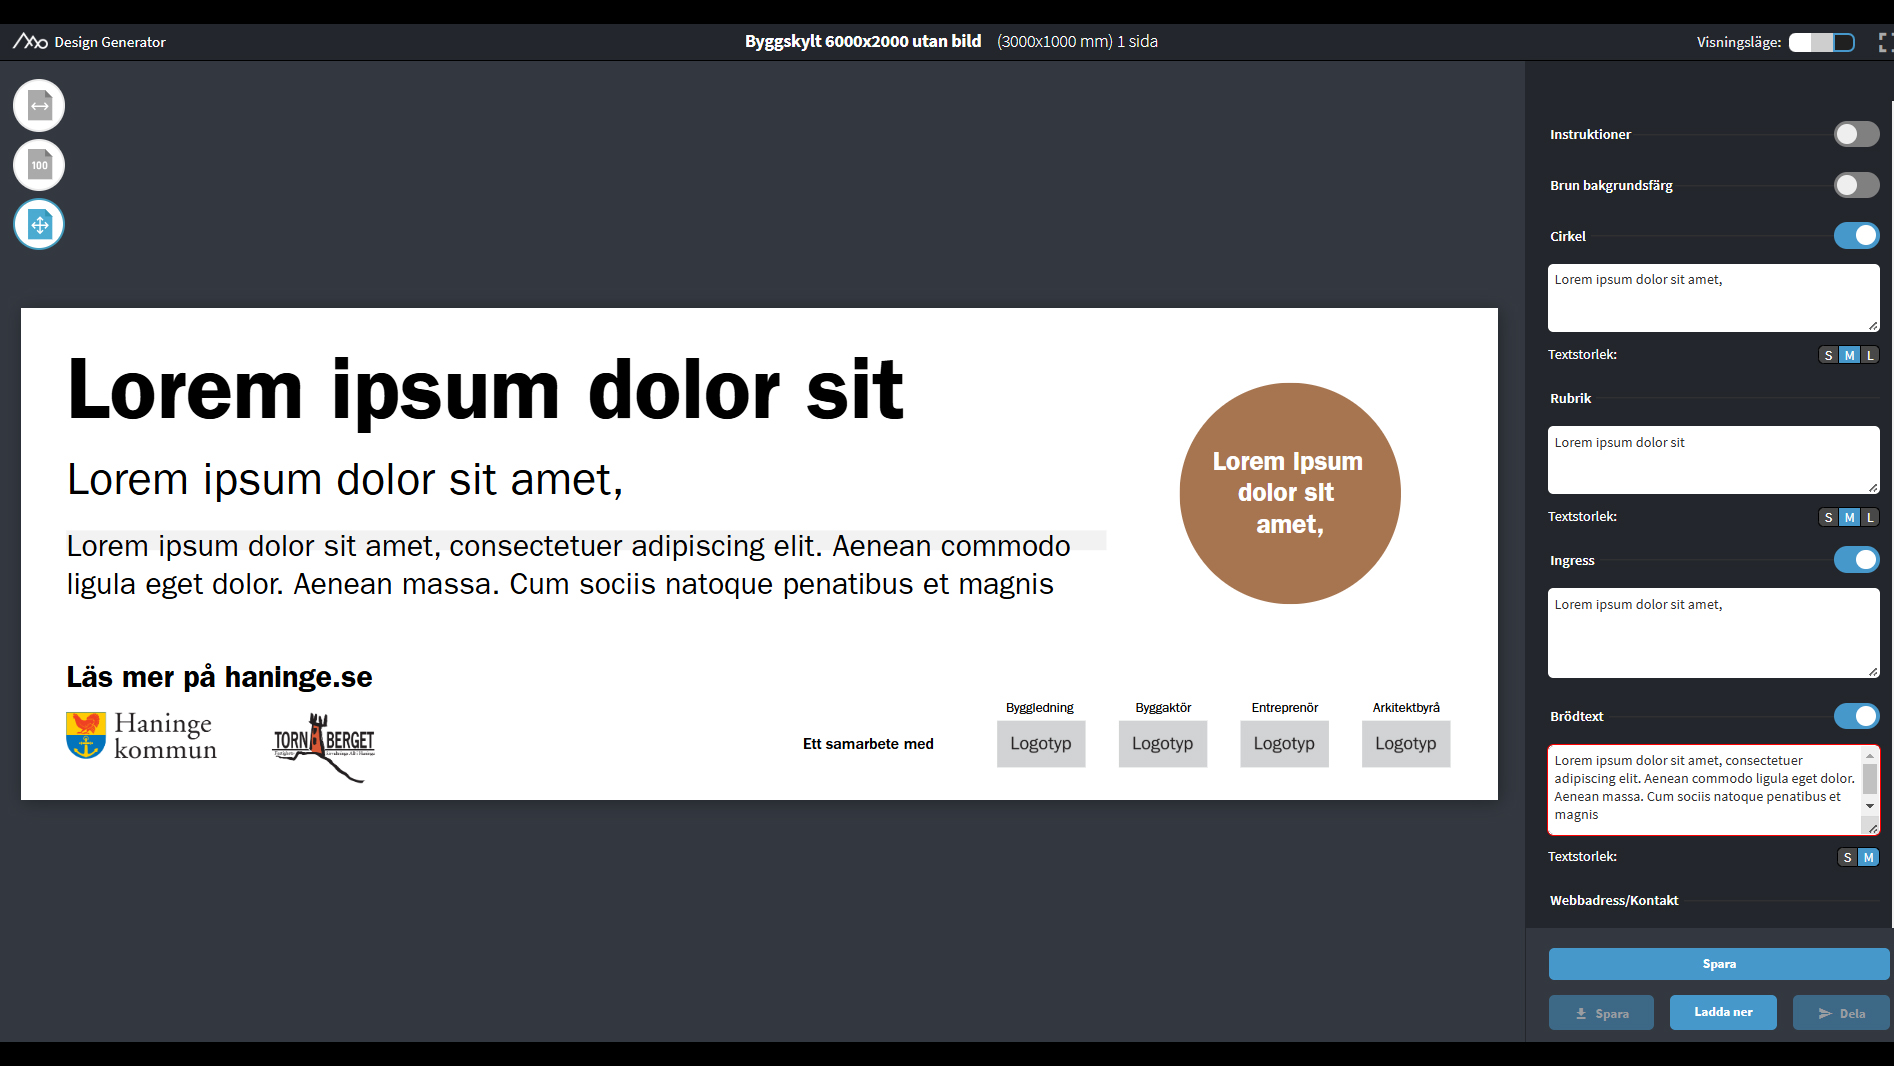1894x1066 pixels.
Task: Set Cirkel text size to L
Action: pyautogui.click(x=1870, y=355)
